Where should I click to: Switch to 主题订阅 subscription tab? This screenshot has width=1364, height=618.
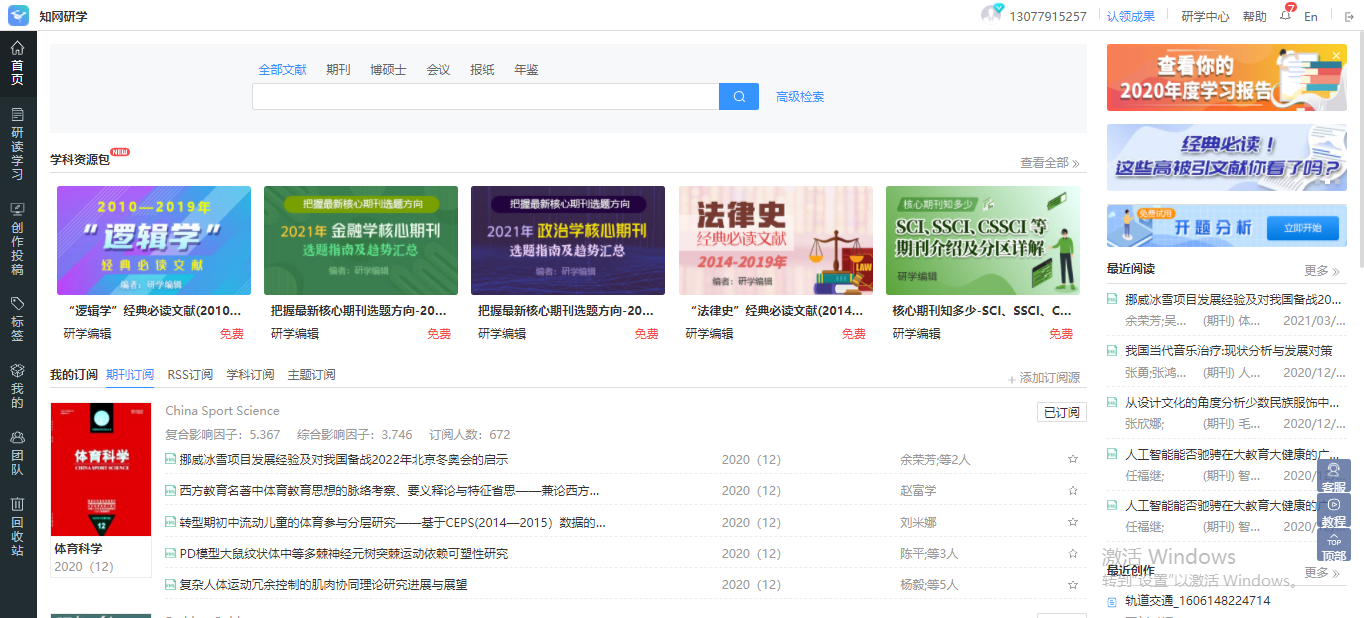pyautogui.click(x=311, y=375)
